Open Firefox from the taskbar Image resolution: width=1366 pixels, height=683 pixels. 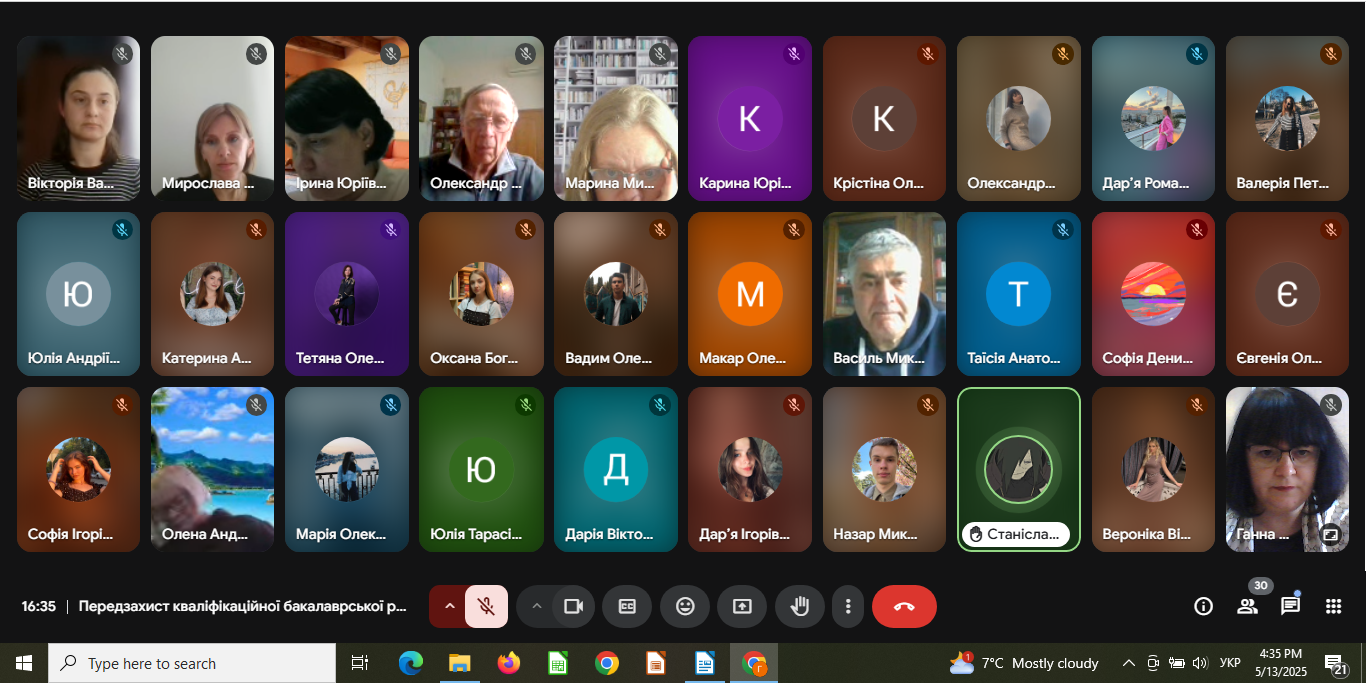pyautogui.click(x=509, y=663)
